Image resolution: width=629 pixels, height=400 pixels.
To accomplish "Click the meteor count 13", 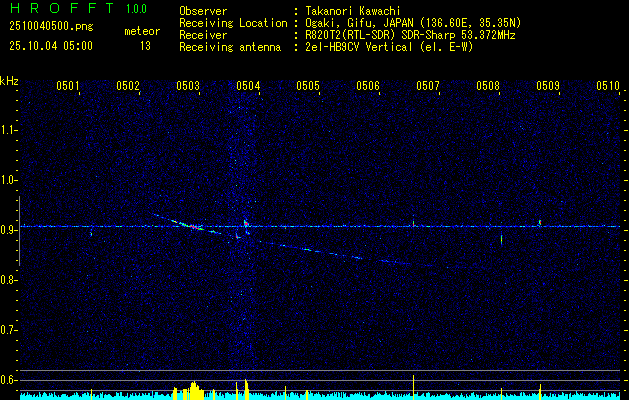I will [145, 46].
